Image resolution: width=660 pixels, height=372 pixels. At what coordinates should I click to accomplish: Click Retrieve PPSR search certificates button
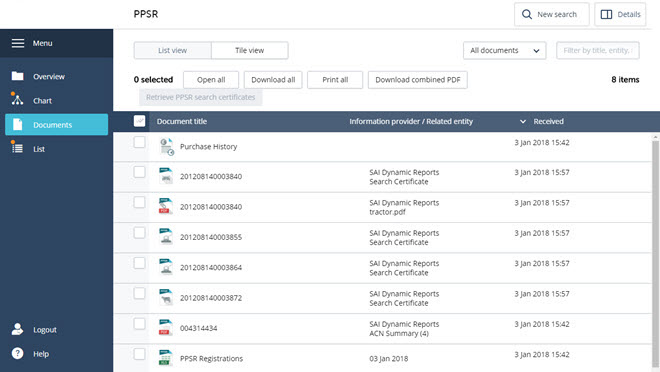point(200,97)
